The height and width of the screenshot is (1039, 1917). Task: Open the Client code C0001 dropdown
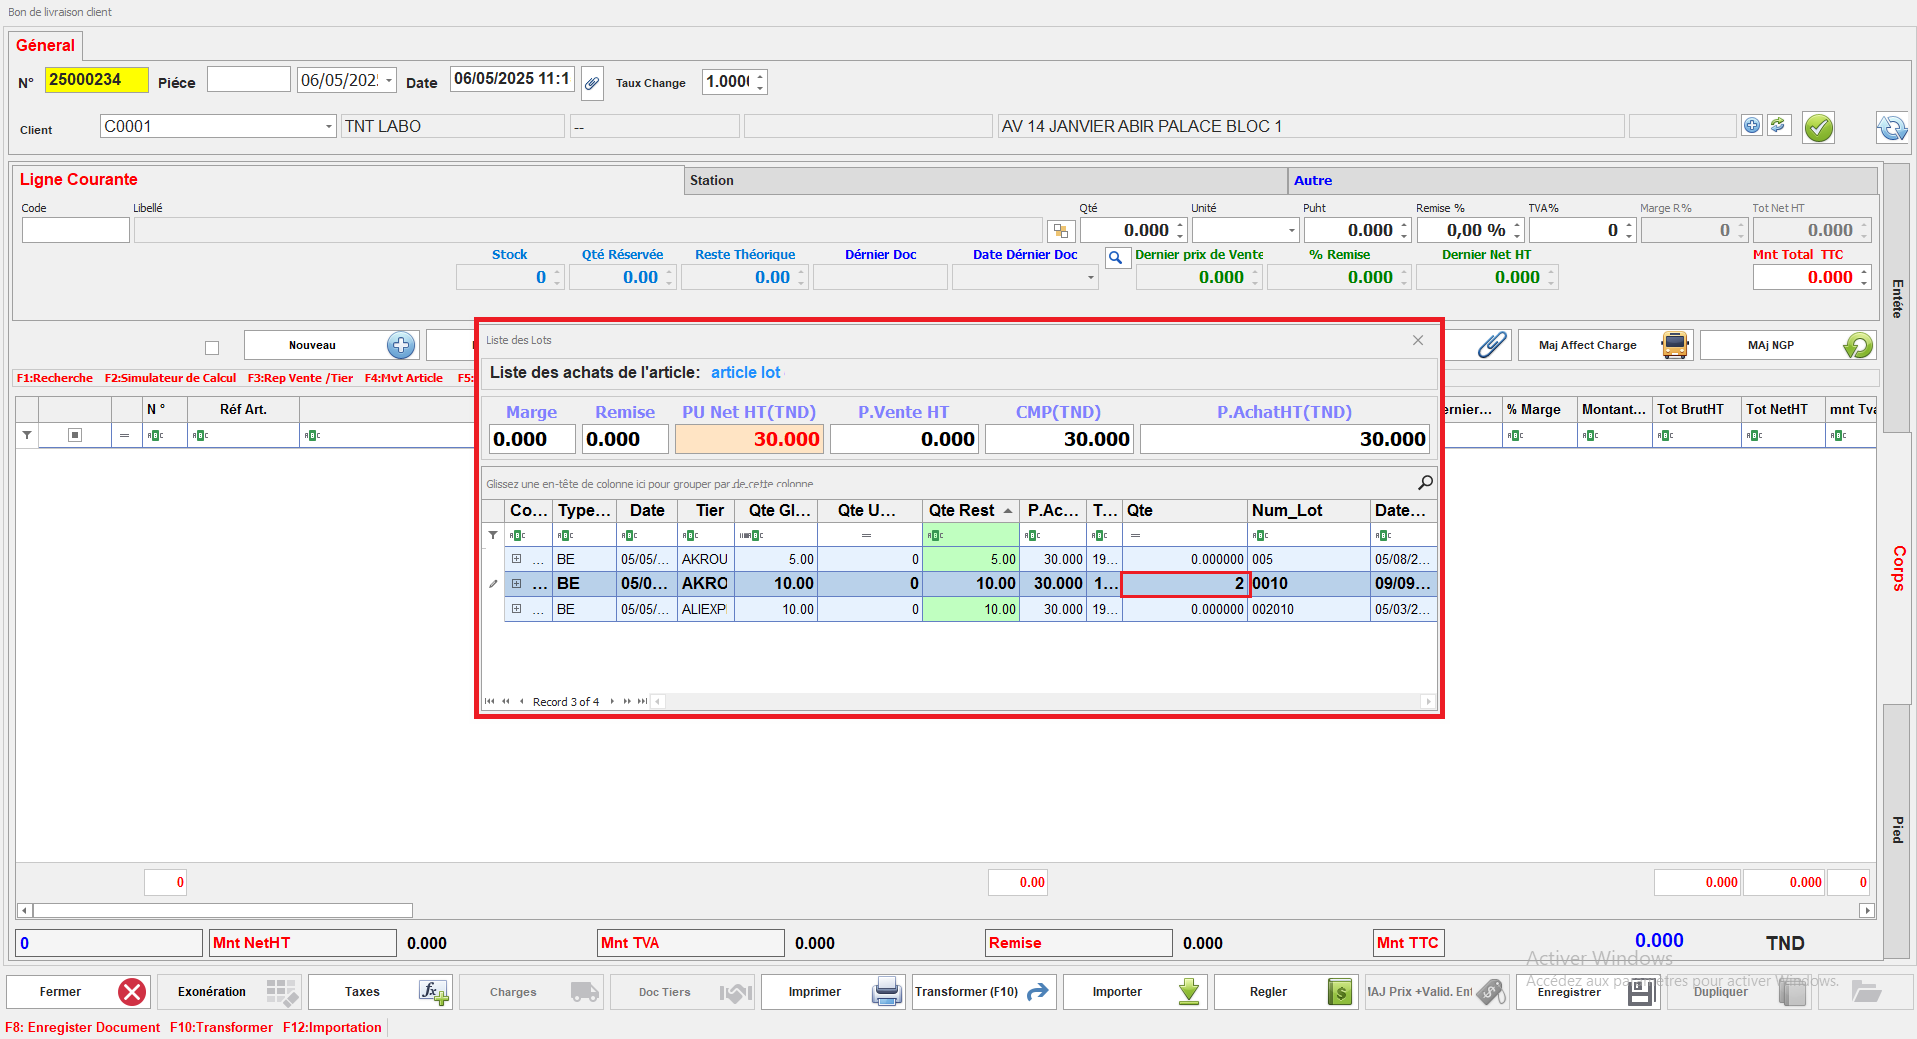(x=328, y=127)
